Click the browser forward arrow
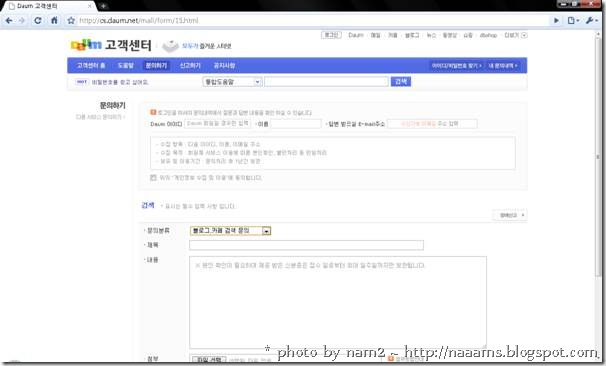The width and height of the screenshot is (606, 366). click(22, 20)
